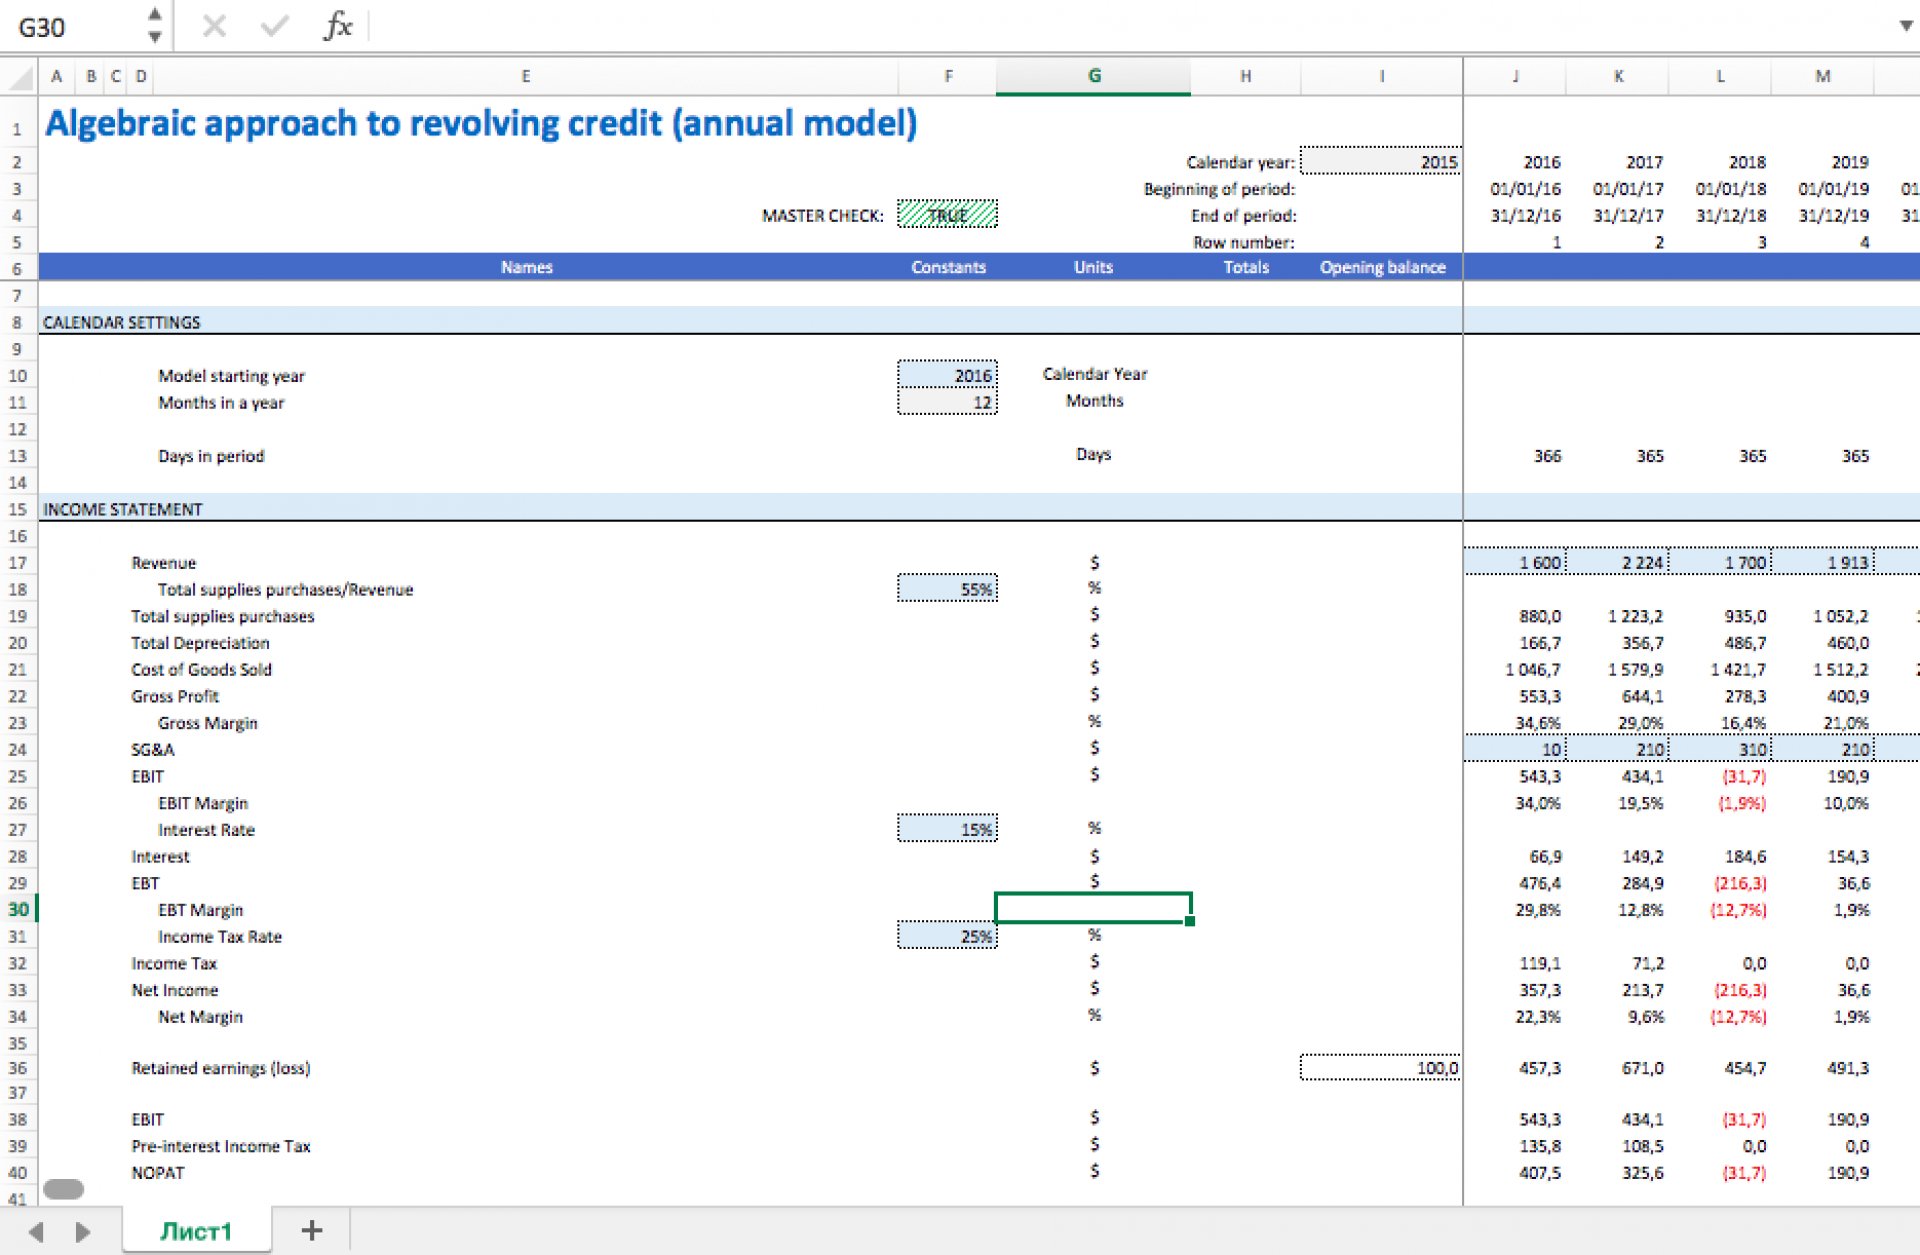Select column K header
This screenshot has height=1255, width=1920.
click(1618, 76)
